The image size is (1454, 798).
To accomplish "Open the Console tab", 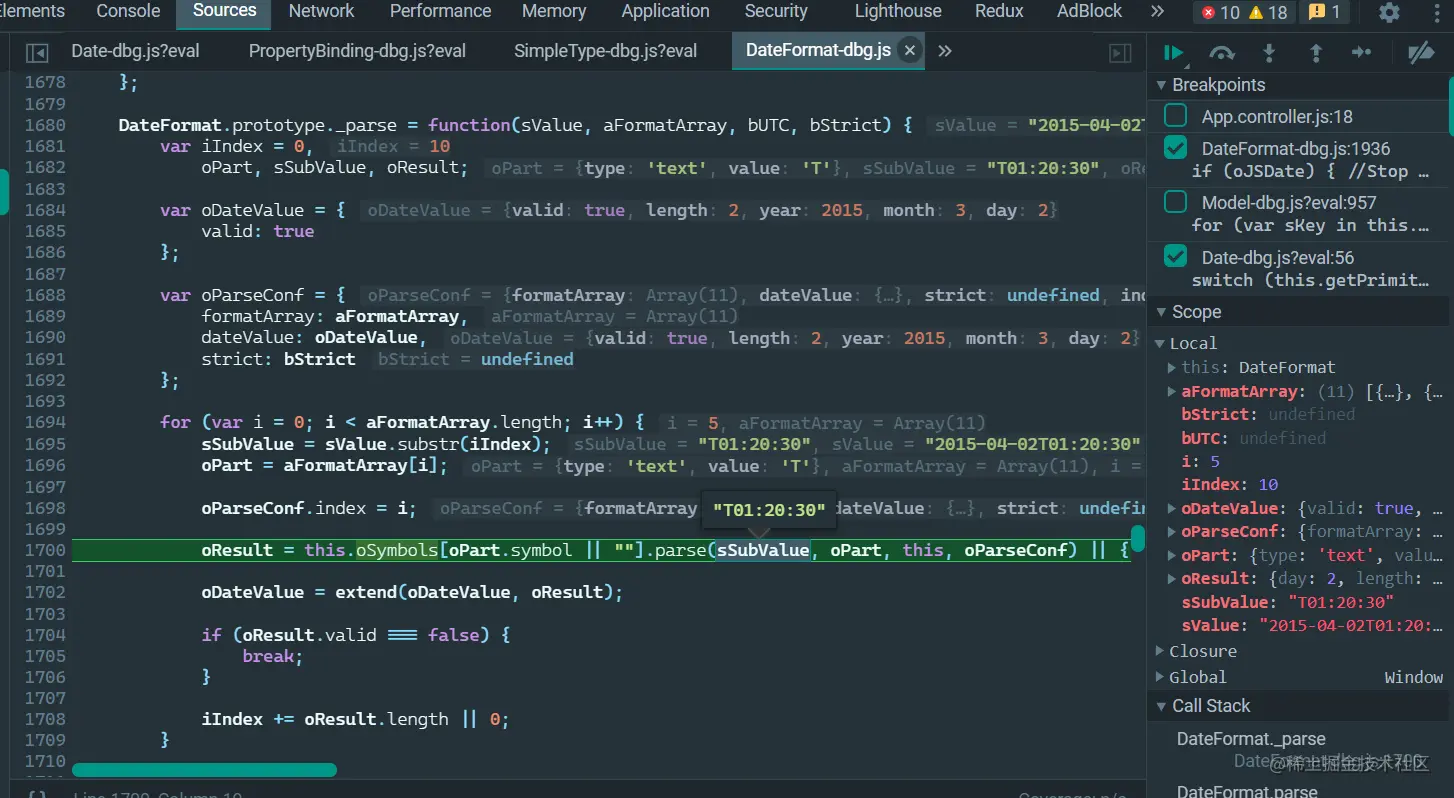I will [x=128, y=11].
